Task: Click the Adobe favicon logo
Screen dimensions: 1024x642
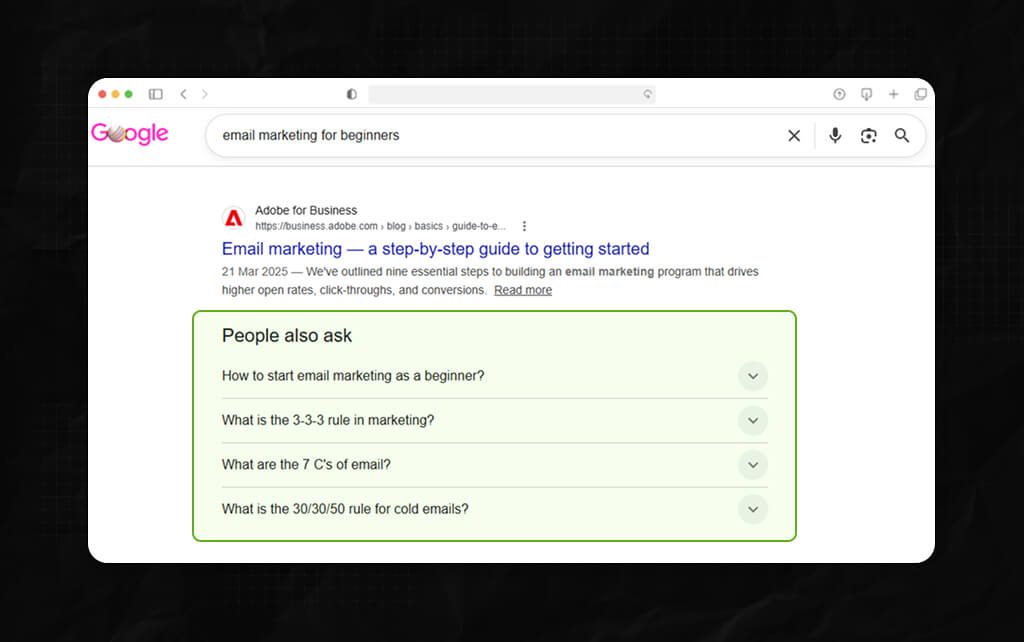Action: (234, 218)
